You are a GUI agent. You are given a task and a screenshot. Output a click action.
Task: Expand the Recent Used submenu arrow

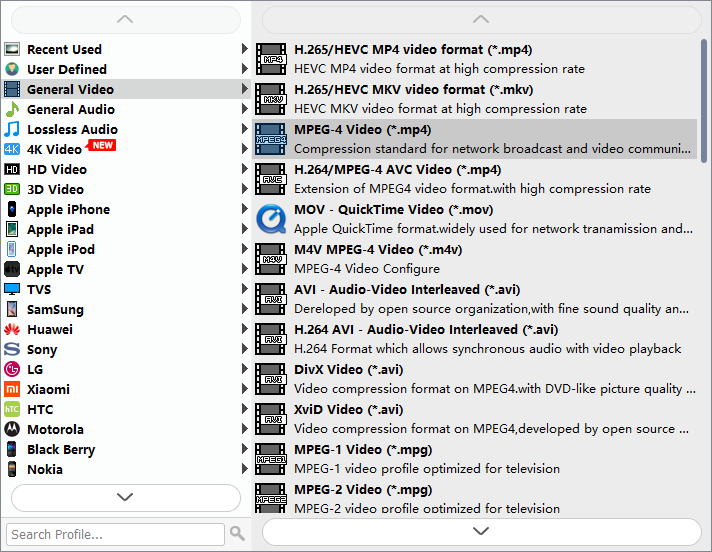pos(245,49)
